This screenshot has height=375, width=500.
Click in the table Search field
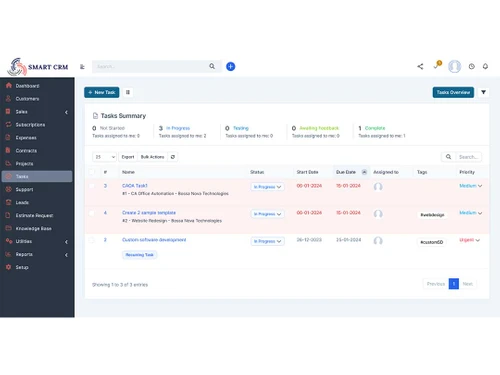[x=468, y=157]
